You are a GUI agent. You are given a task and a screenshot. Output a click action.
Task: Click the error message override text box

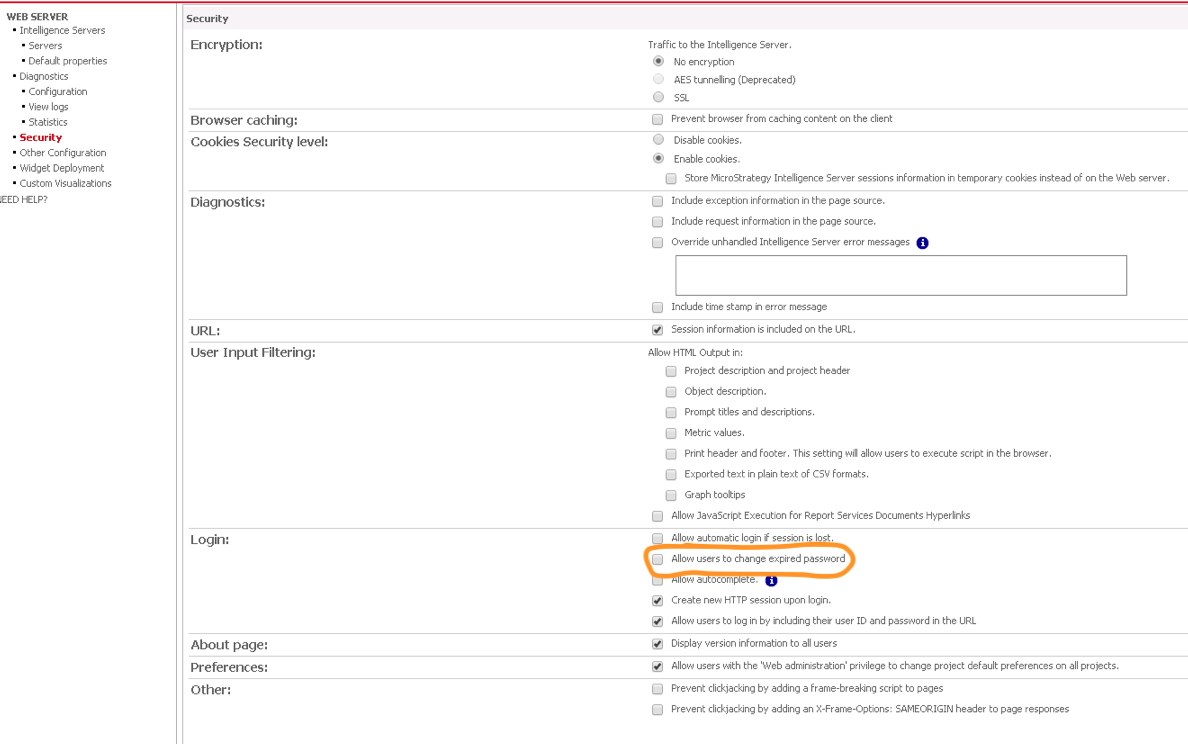point(900,274)
